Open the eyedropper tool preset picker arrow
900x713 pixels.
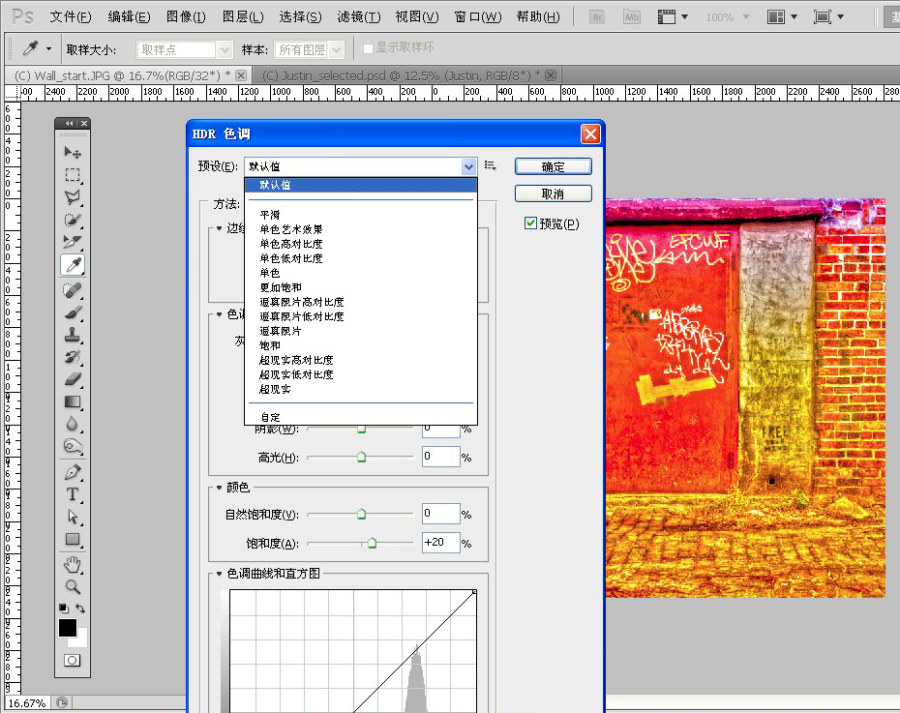[49, 49]
